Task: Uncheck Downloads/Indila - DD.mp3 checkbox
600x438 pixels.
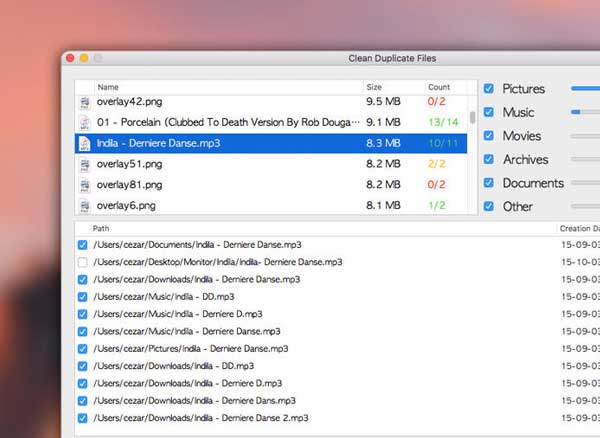Action: click(82, 366)
